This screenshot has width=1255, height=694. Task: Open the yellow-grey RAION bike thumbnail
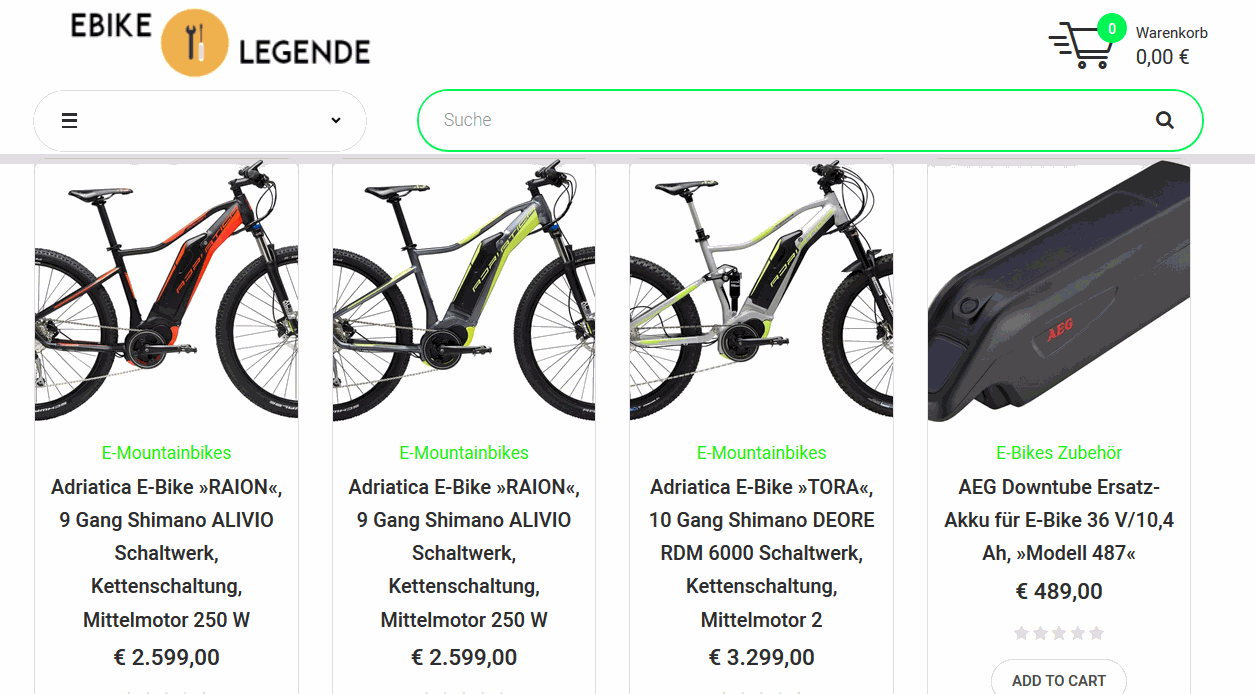(x=464, y=291)
